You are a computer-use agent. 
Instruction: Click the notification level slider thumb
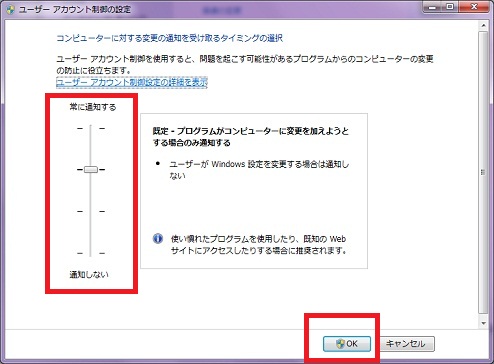click(x=91, y=169)
